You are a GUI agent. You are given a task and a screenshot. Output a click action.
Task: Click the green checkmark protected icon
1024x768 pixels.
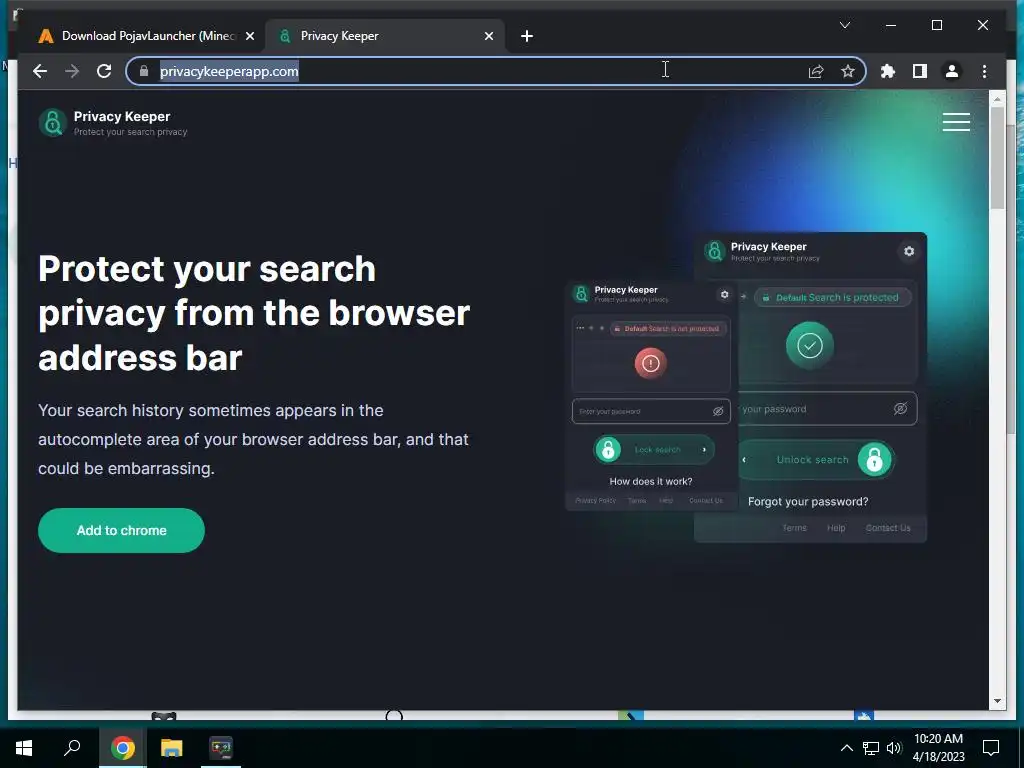pyautogui.click(x=810, y=345)
